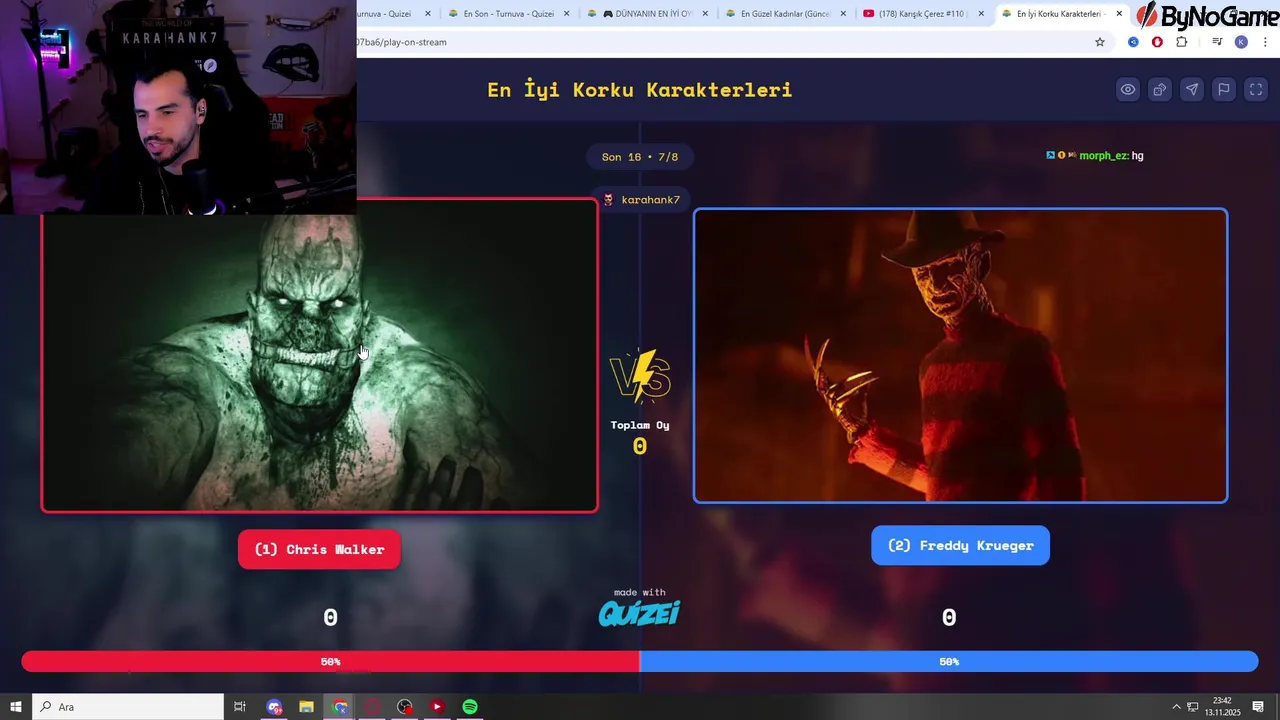Click Freddy Krueger's vote count '0'
The width and height of the screenshot is (1280, 720).
point(949,618)
